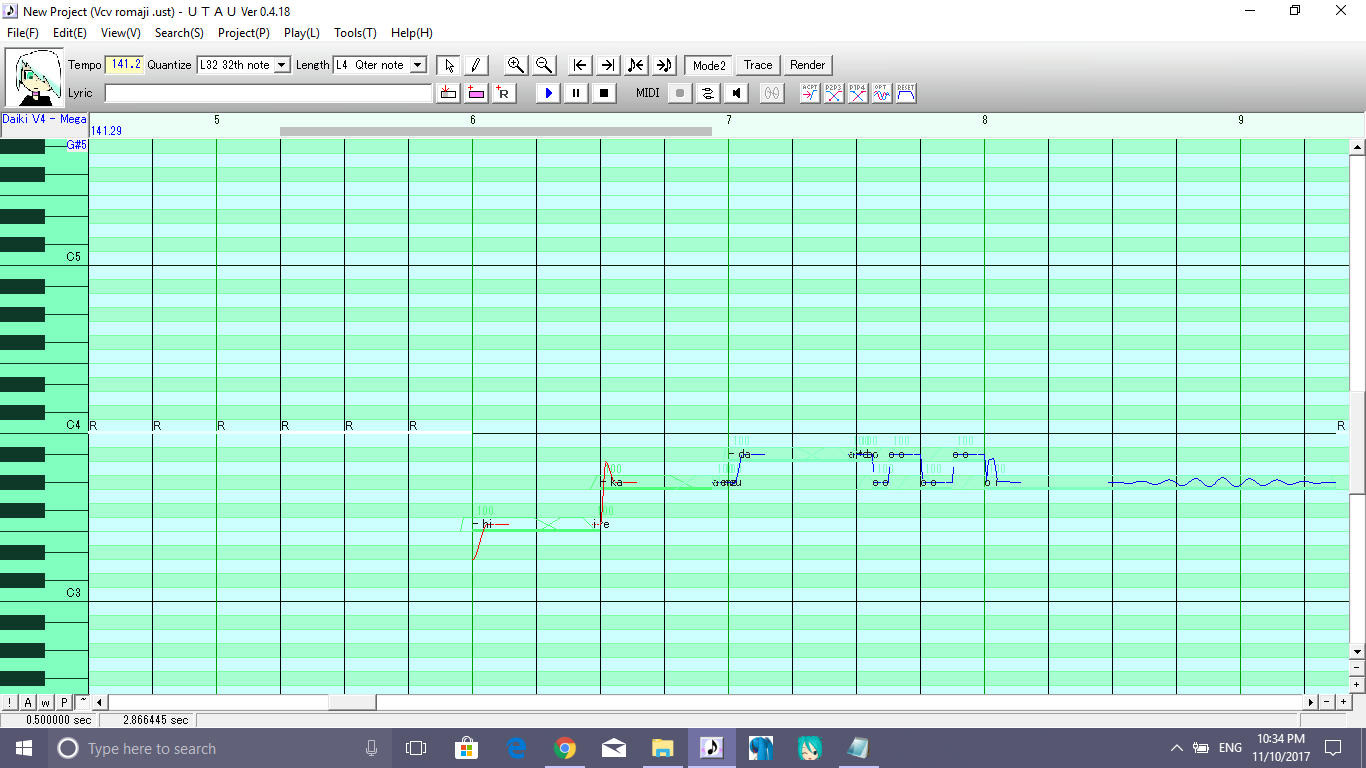
Task: Click the zoom in magnifier icon
Action: [x=516, y=65]
